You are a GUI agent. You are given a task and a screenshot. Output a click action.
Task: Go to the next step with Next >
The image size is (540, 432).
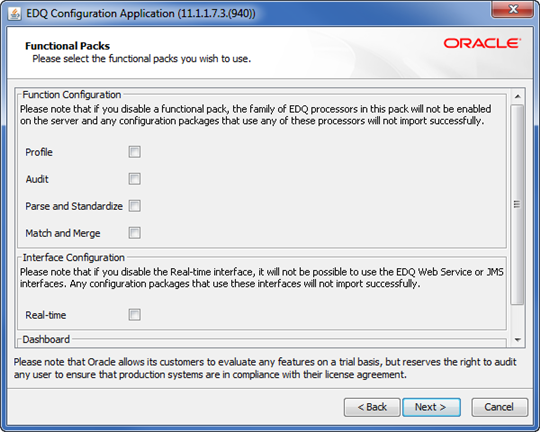coord(431,407)
